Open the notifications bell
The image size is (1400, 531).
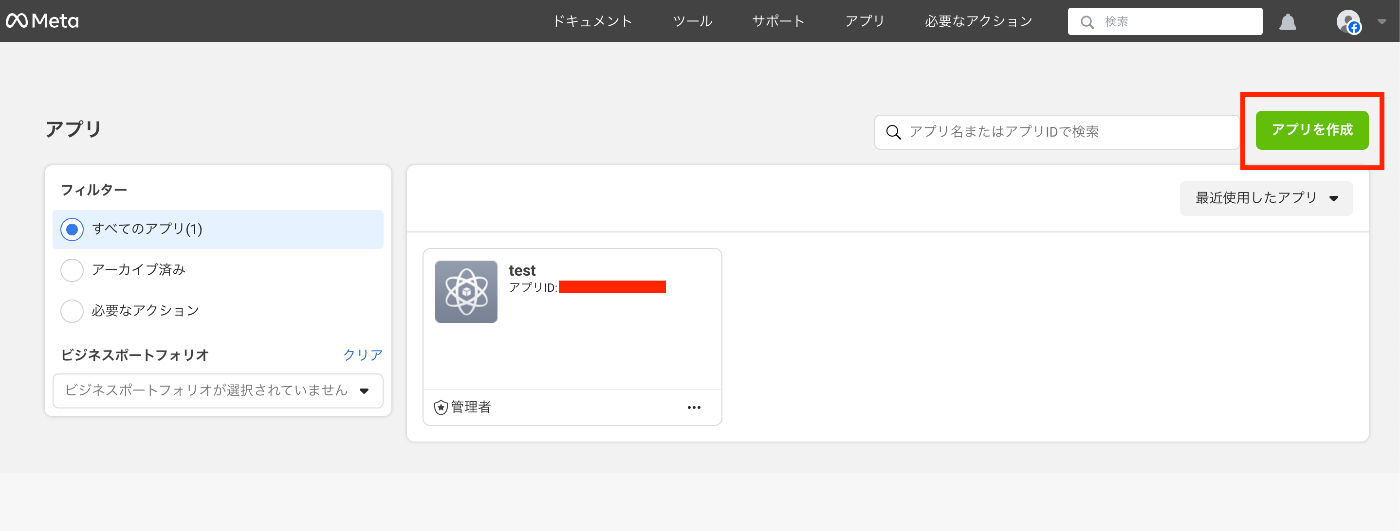[1288, 22]
